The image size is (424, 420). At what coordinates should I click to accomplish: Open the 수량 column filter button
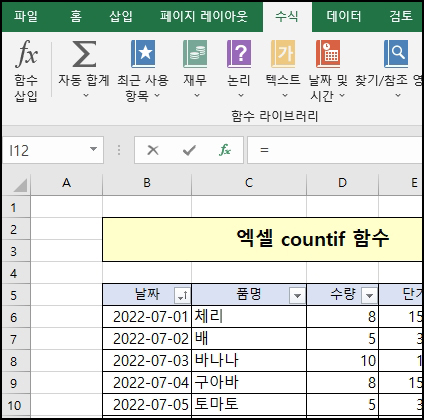pyautogui.click(x=369, y=295)
